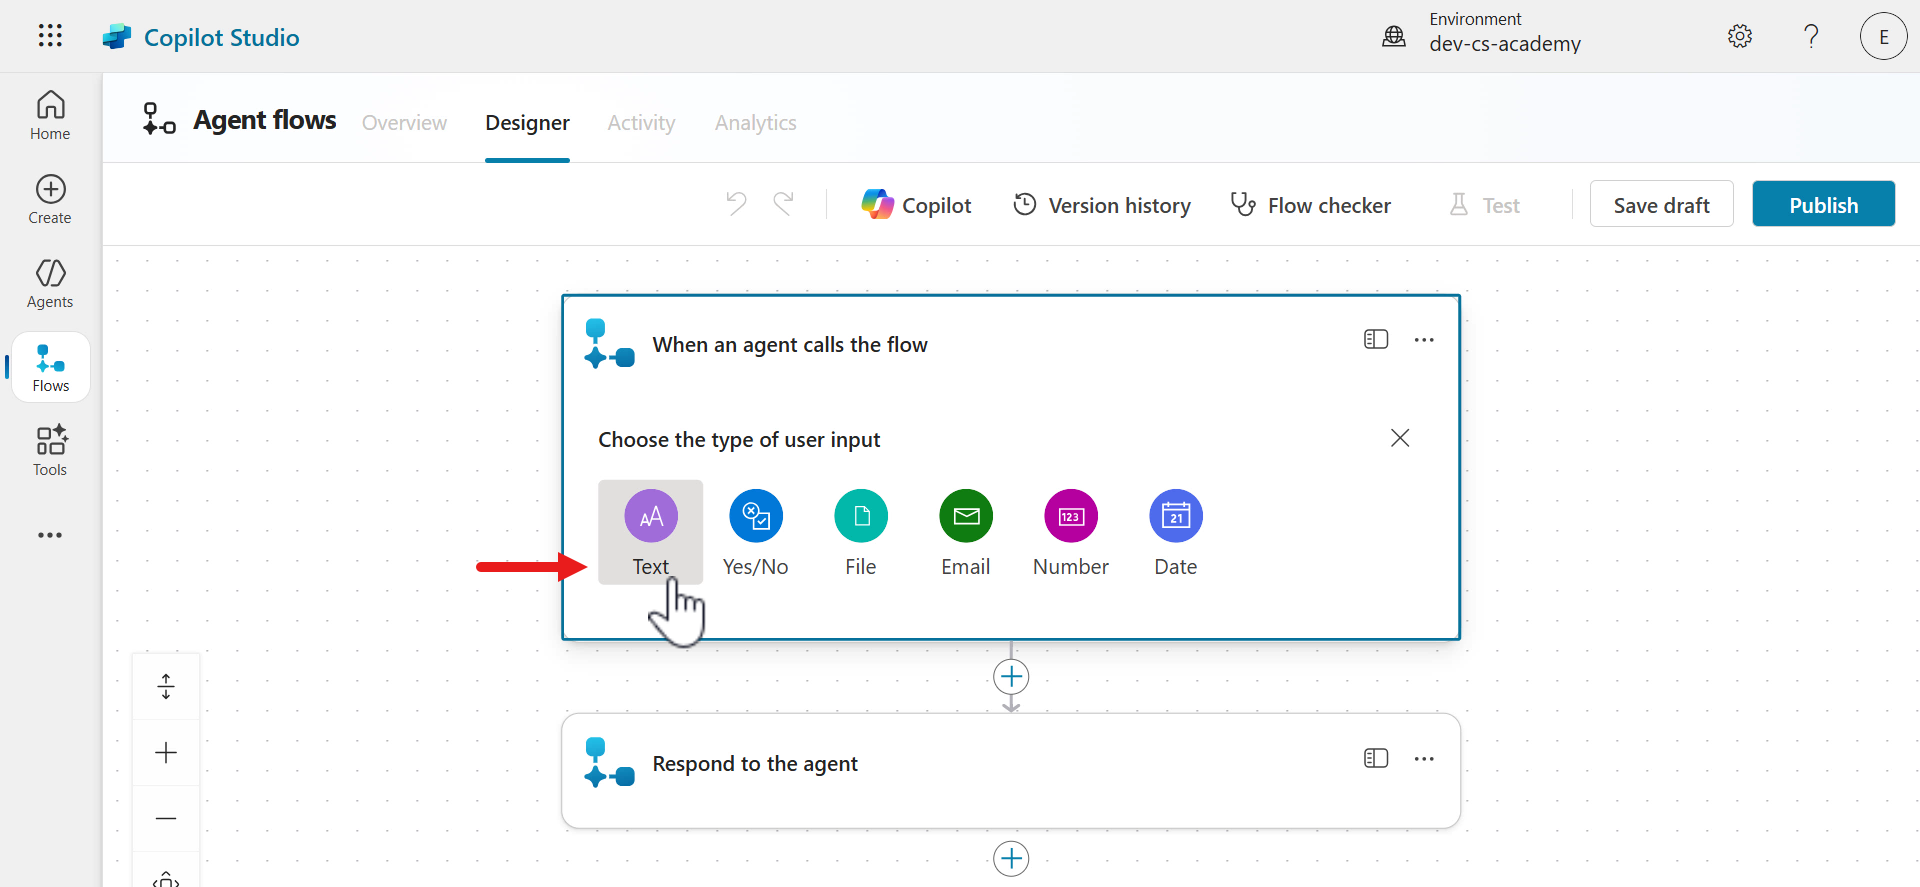The image size is (1920, 887).
Task: Toggle side panel on Respond to the agent card
Action: pos(1376,759)
